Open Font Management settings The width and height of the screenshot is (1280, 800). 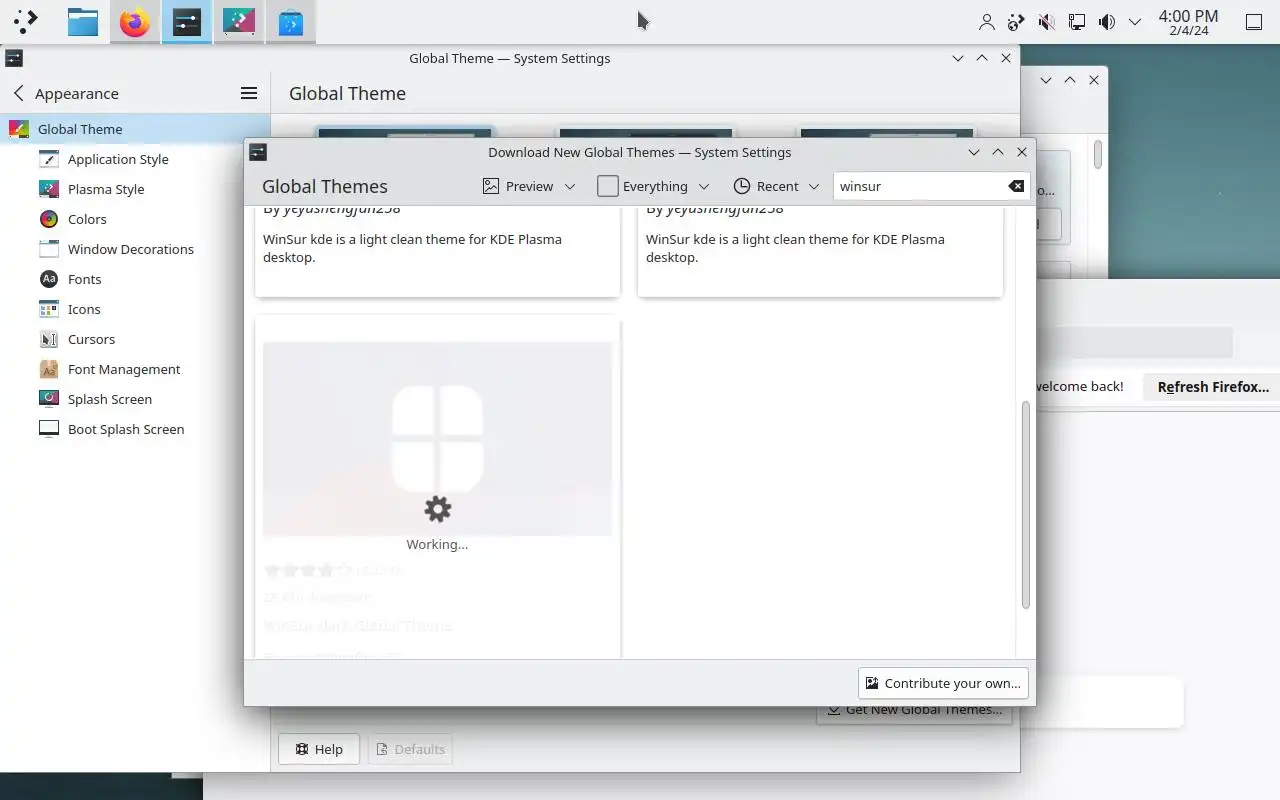coord(135,369)
